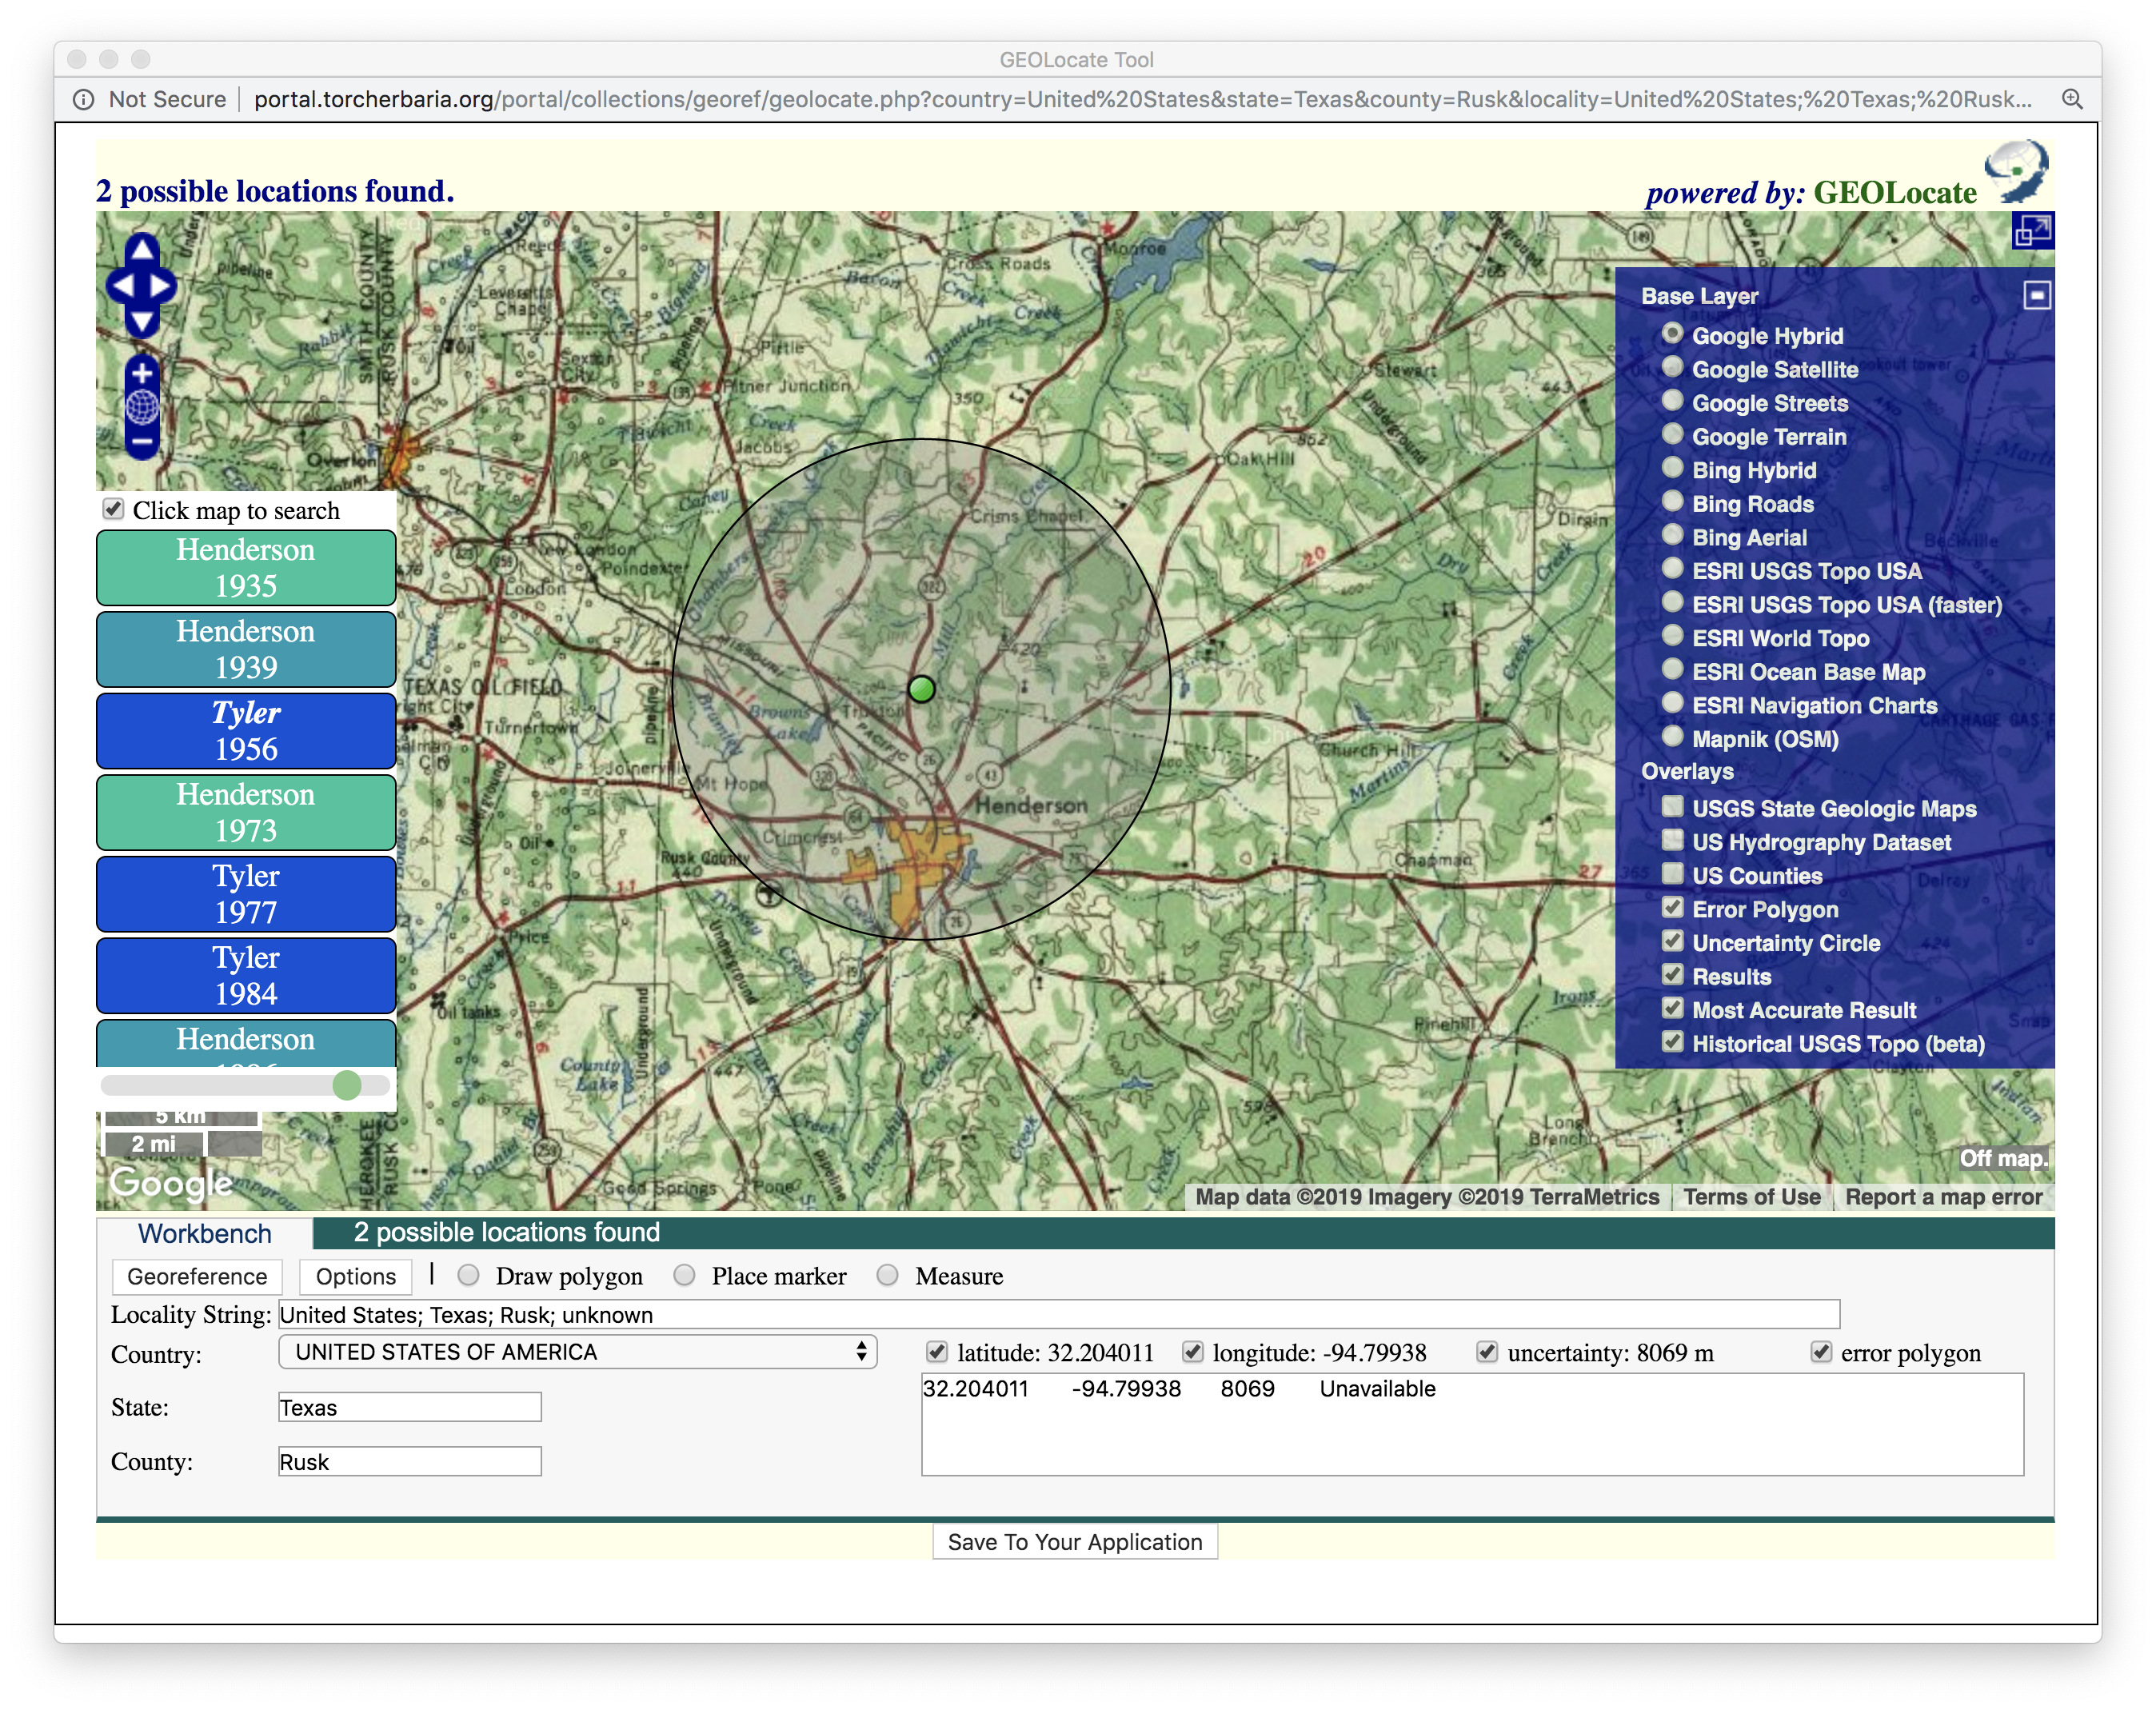Select Bing Roads base layer
Viewport: 2156px width, 1710px height.
coord(1672,501)
